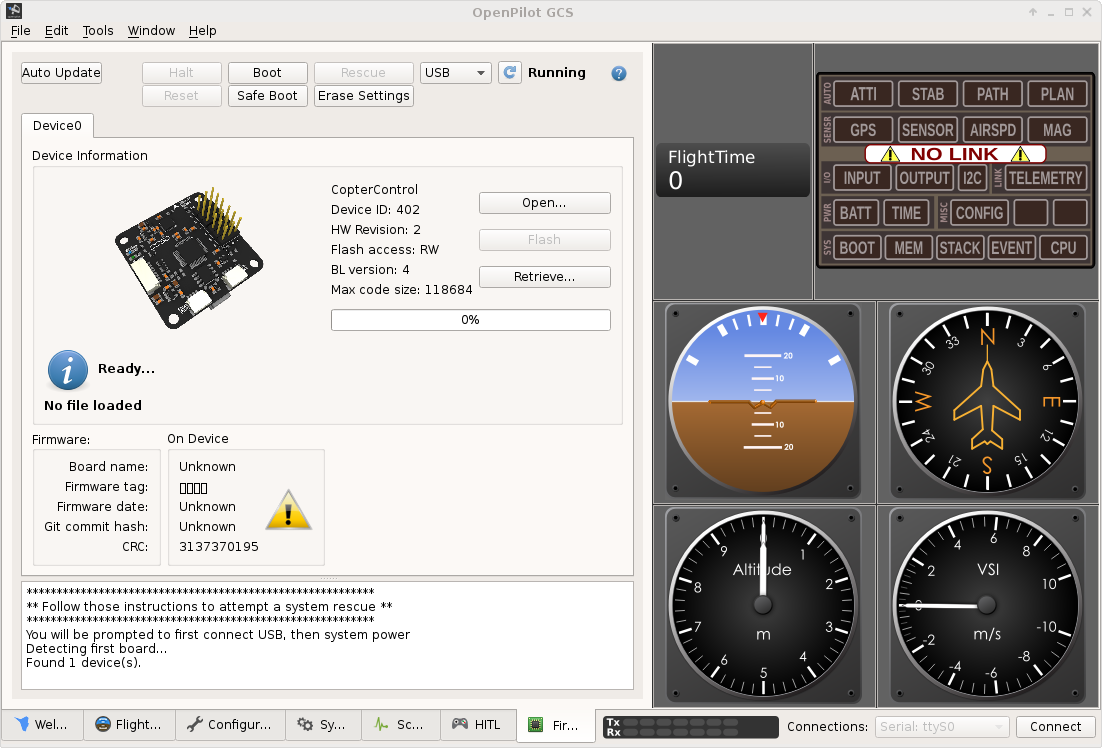Click the Retrieve... firmware button
The image size is (1102, 748).
pos(545,277)
